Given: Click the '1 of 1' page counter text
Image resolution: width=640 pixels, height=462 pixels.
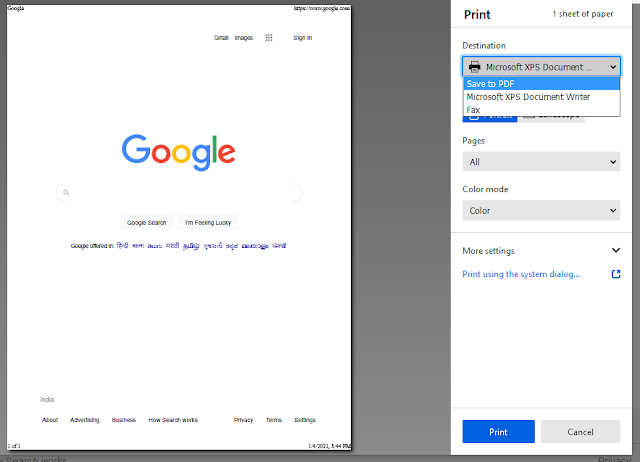Looking at the screenshot, I should click(x=14, y=446).
